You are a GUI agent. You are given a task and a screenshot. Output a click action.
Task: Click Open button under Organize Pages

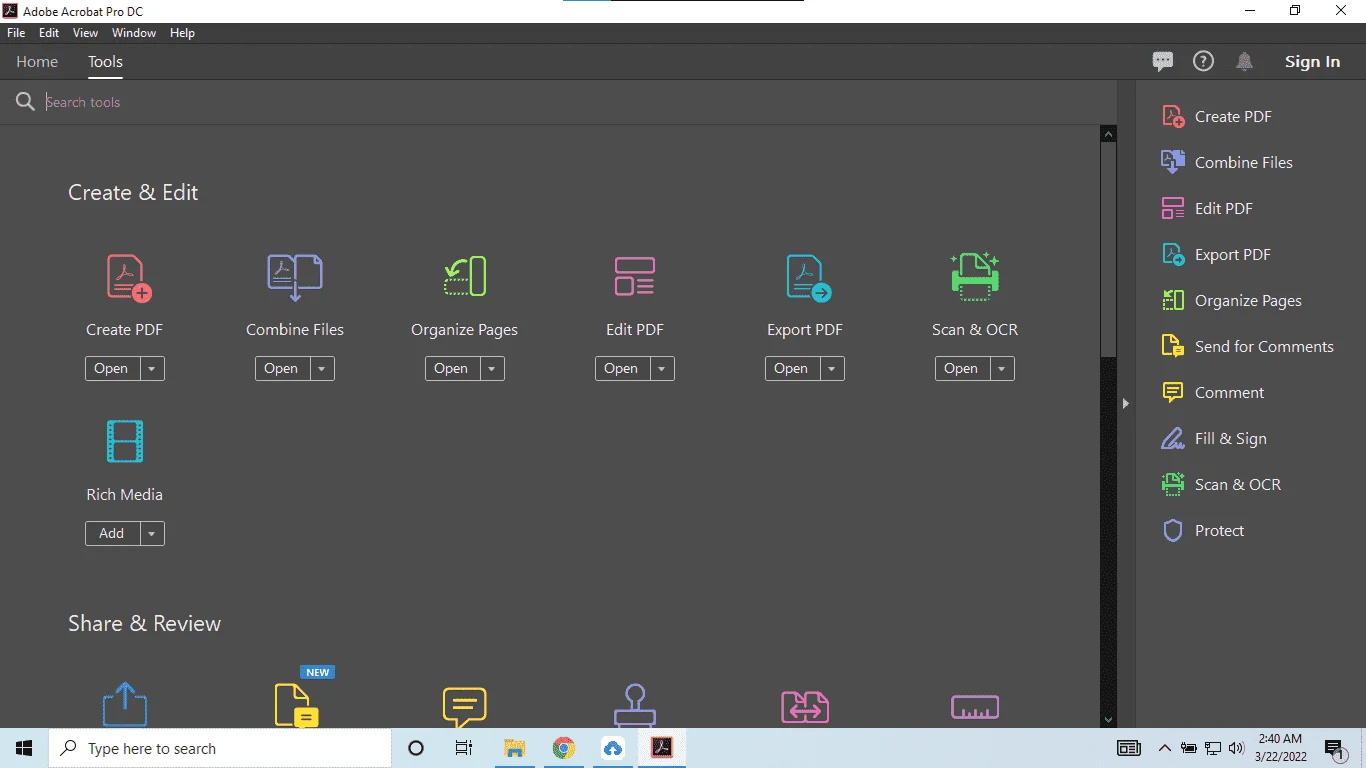coord(452,369)
